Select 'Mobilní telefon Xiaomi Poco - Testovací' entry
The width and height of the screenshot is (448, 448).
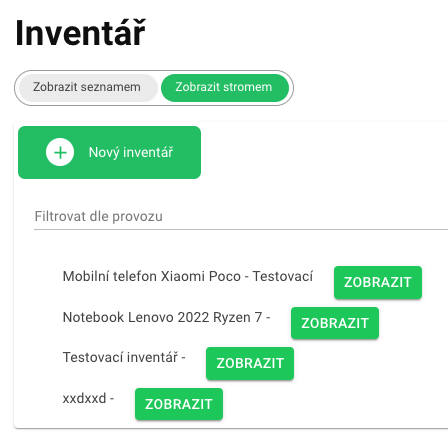point(188,276)
